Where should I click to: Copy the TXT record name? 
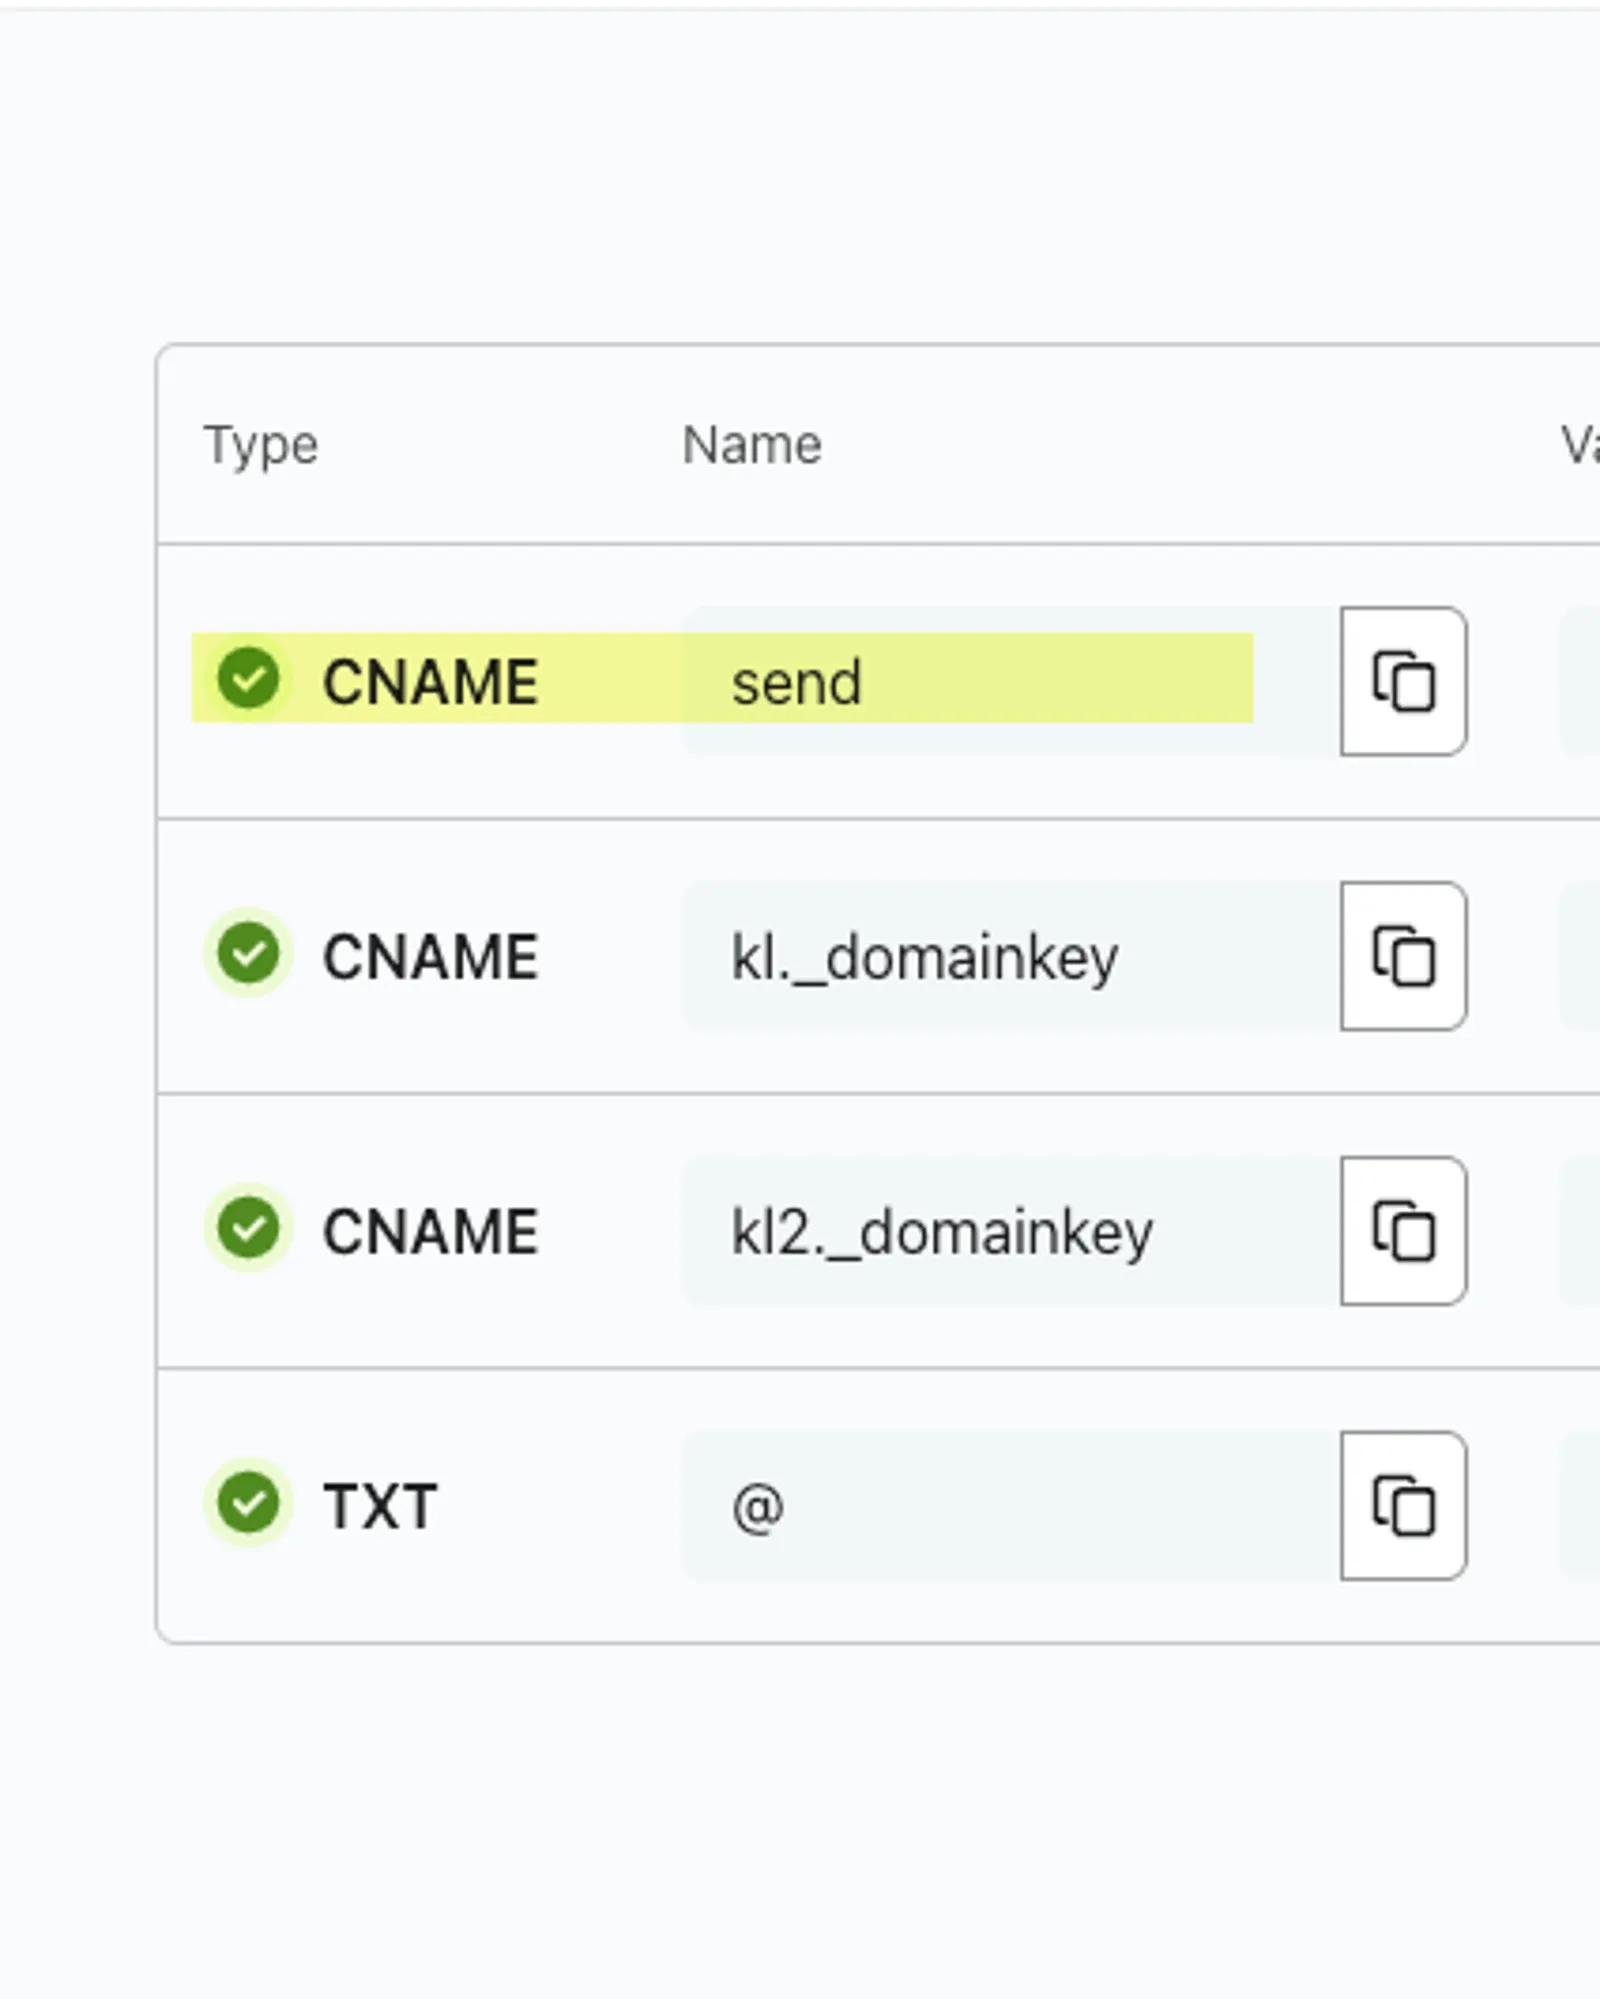point(1404,1503)
